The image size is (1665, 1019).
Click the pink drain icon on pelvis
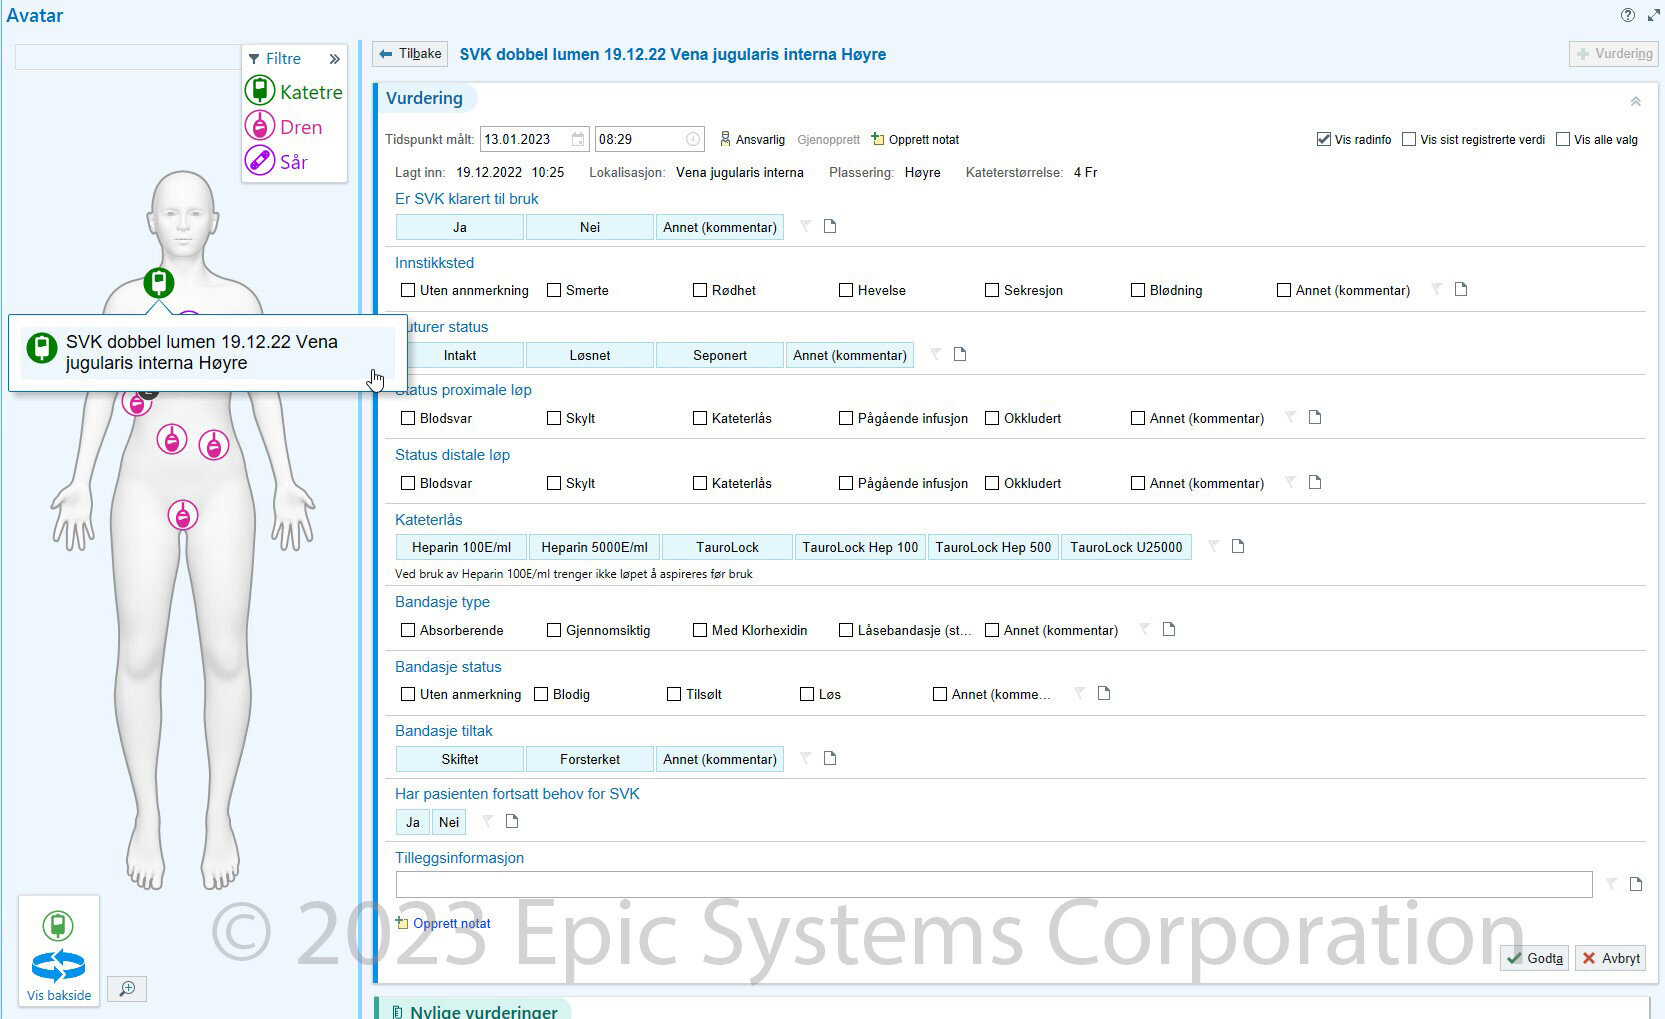(182, 516)
